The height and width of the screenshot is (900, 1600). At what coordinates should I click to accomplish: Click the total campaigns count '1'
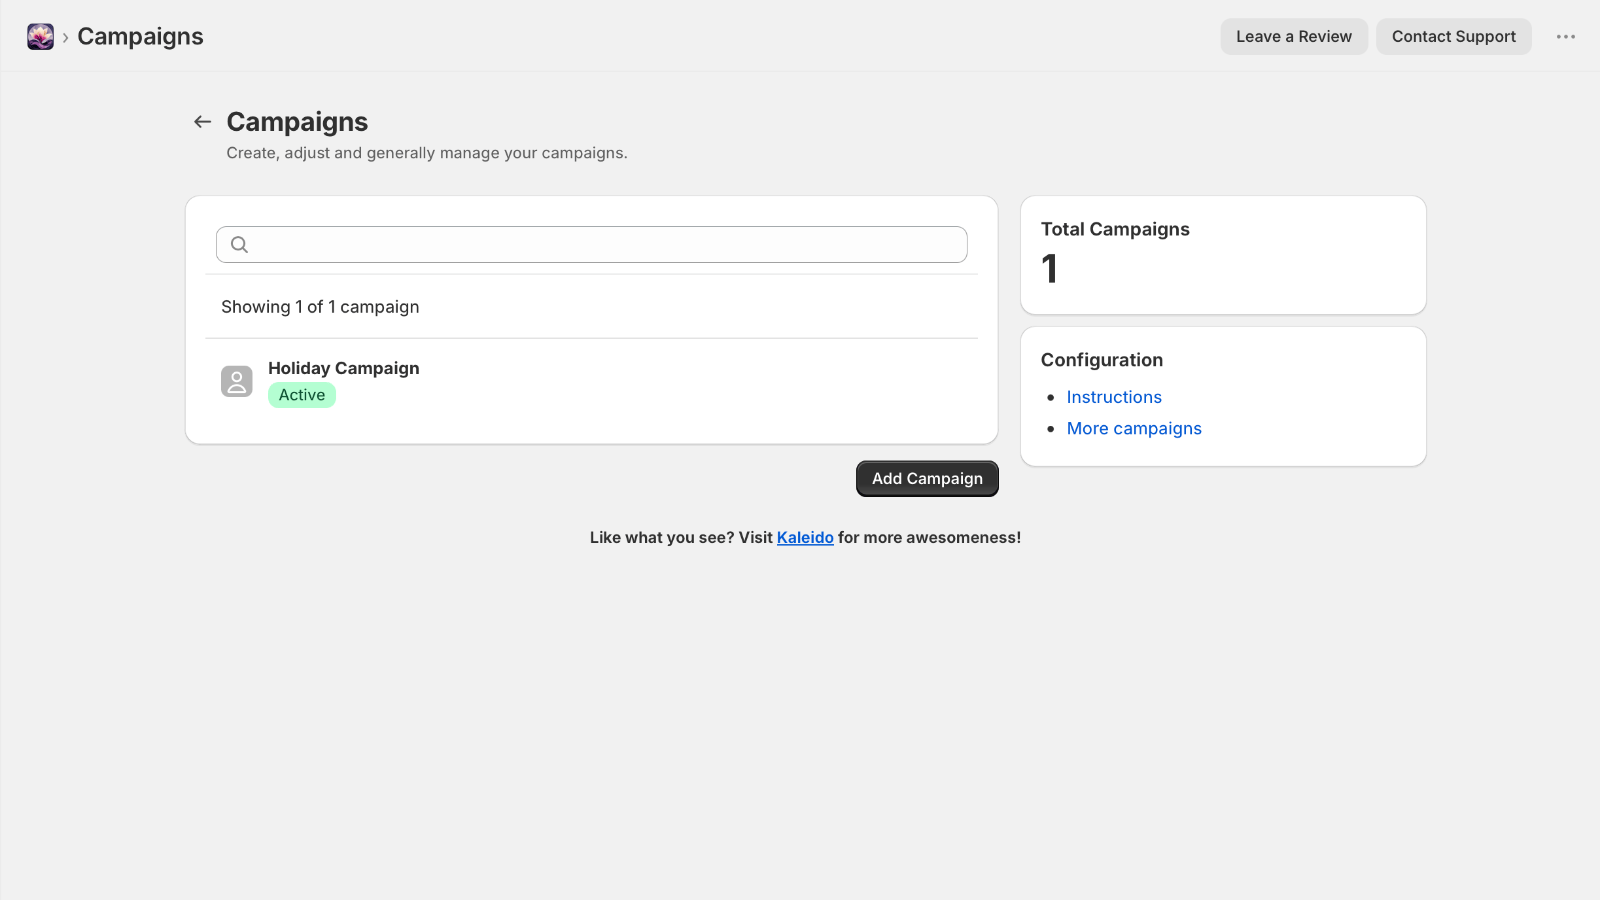pos(1049,269)
